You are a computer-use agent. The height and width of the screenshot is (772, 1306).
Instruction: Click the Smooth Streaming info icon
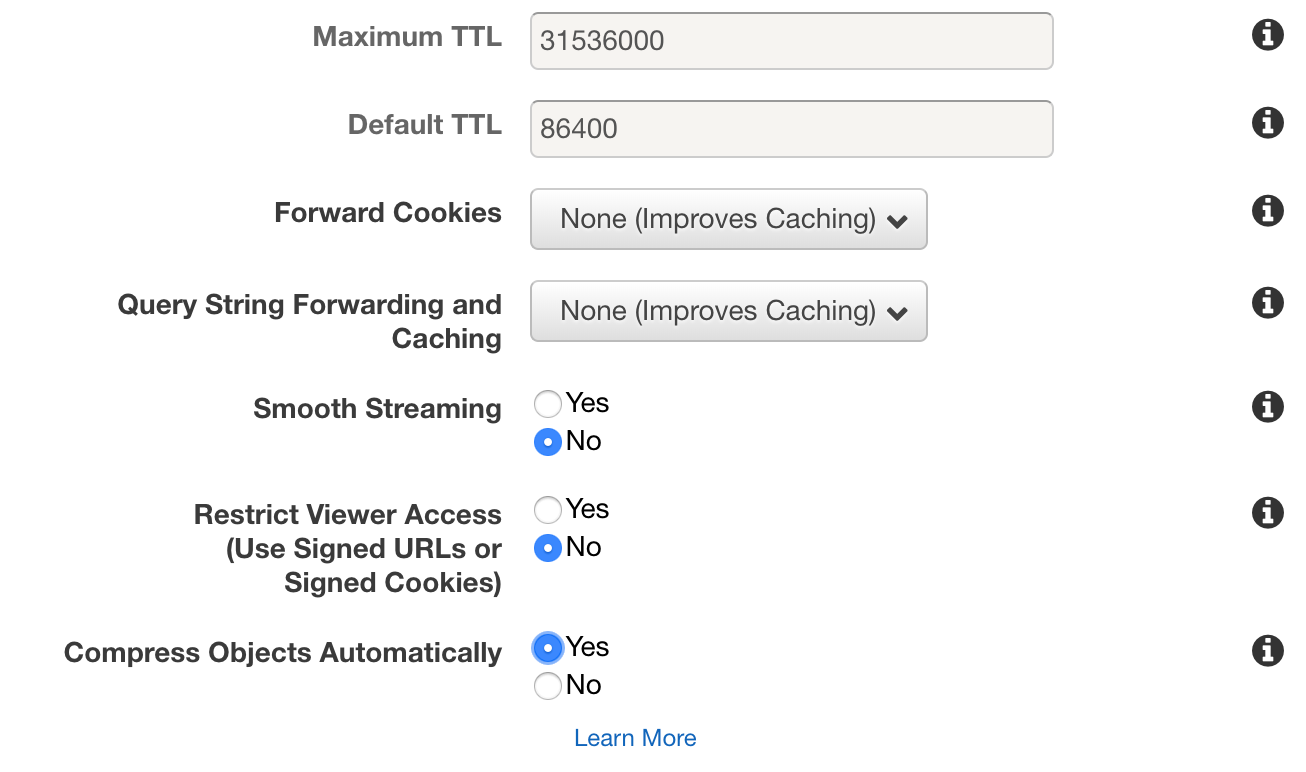tap(1267, 407)
